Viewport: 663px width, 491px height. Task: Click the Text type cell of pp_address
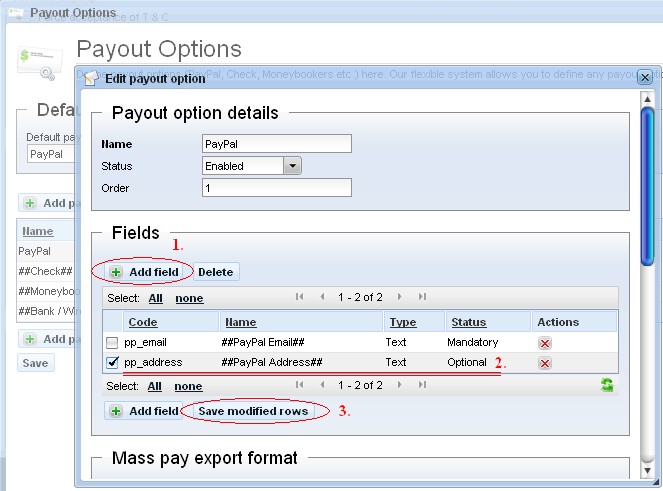396,362
